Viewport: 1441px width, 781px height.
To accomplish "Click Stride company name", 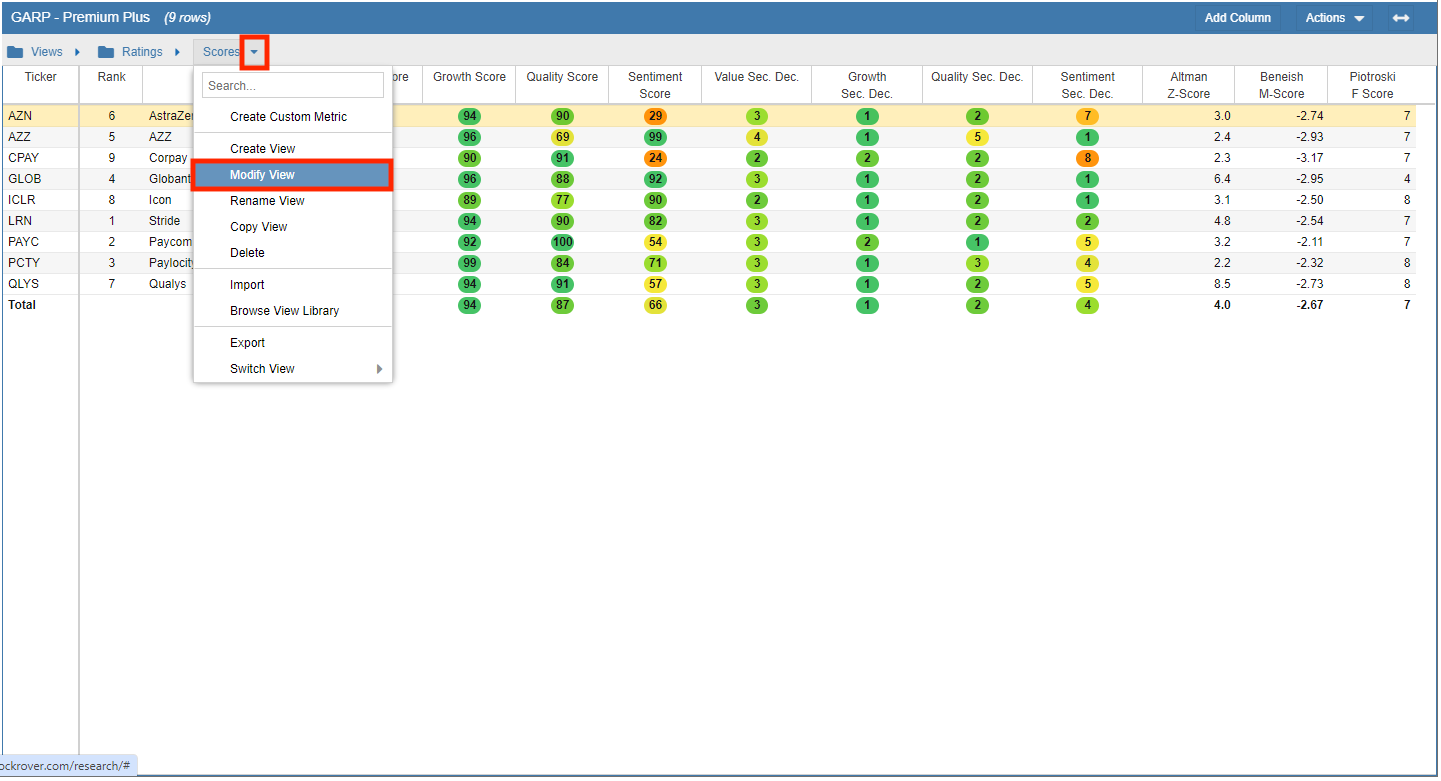I will (x=164, y=221).
